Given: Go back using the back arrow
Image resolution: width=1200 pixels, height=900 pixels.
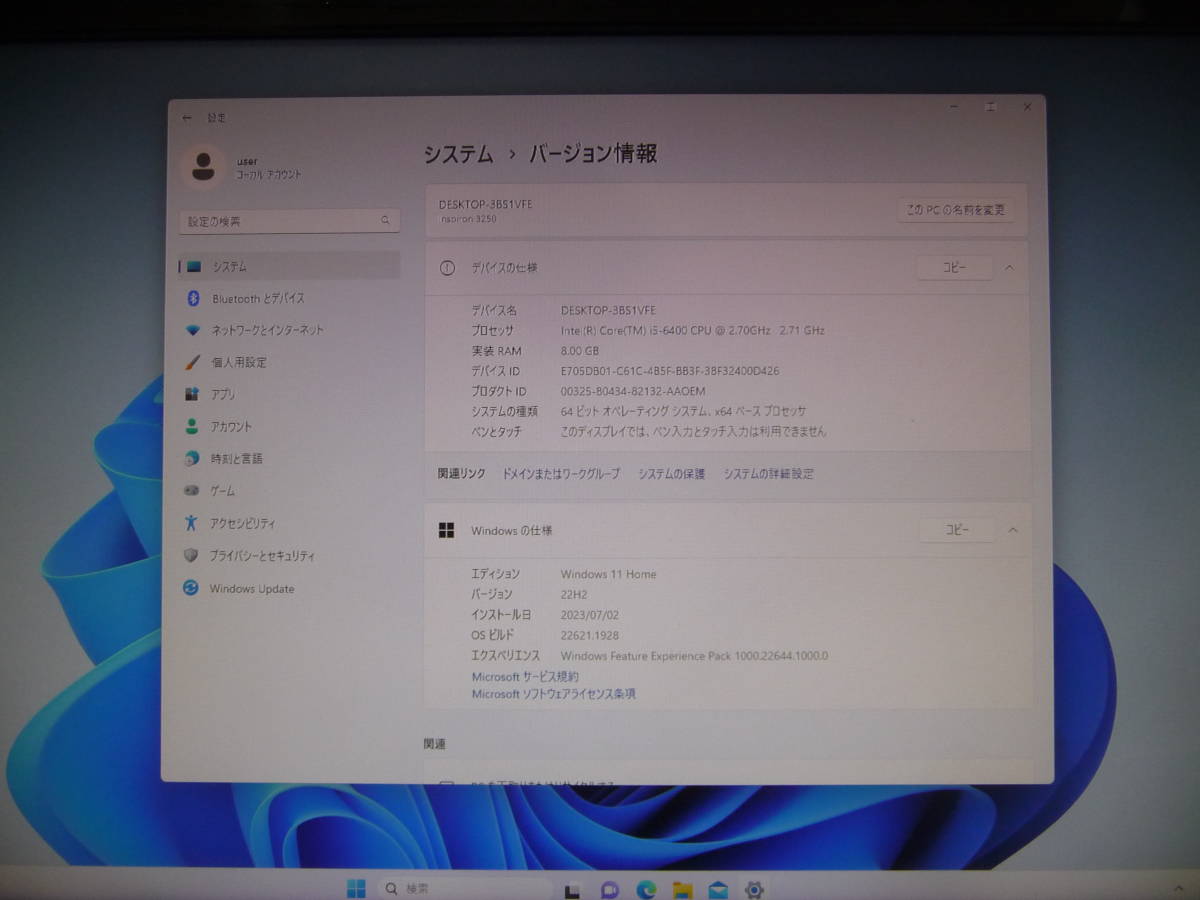Looking at the screenshot, I should pyautogui.click(x=187, y=118).
